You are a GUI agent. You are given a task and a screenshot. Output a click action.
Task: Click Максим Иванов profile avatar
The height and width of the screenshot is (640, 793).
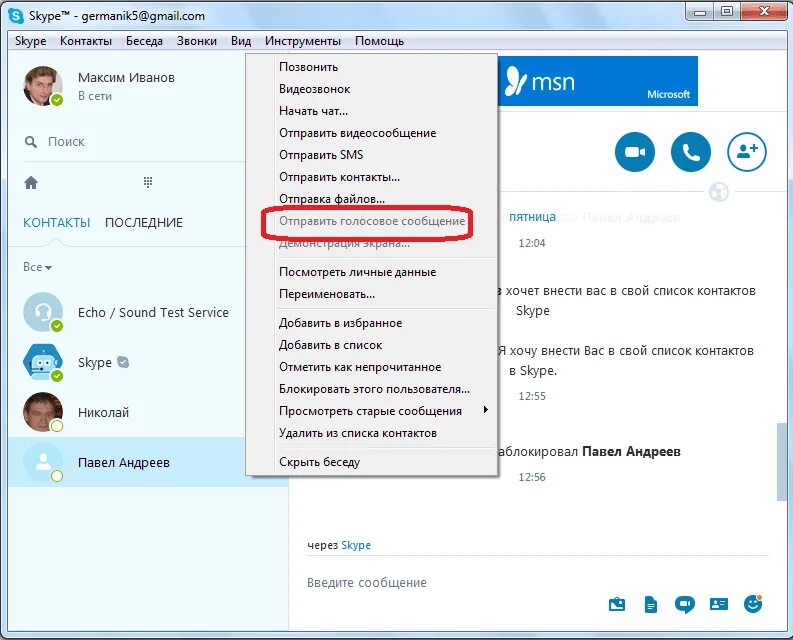pos(43,86)
